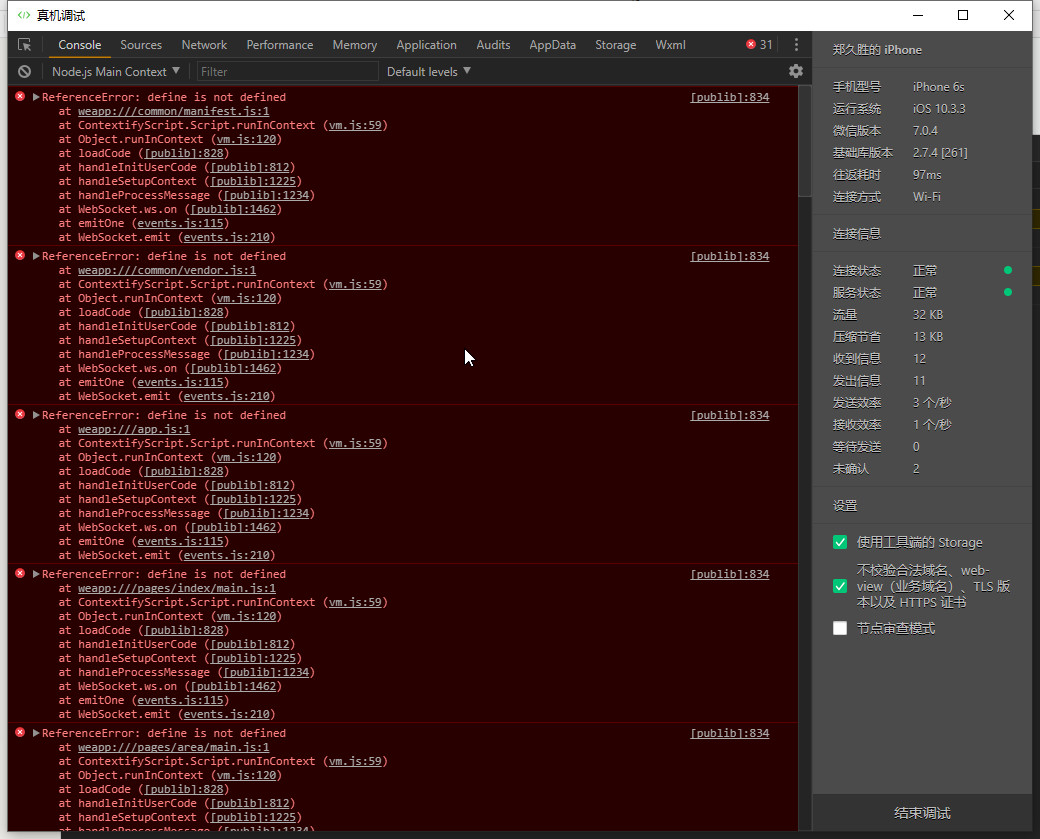Viewport: 1040px width, 839px height.
Task: Click the 连接信息 section header
Action: pos(856,233)
